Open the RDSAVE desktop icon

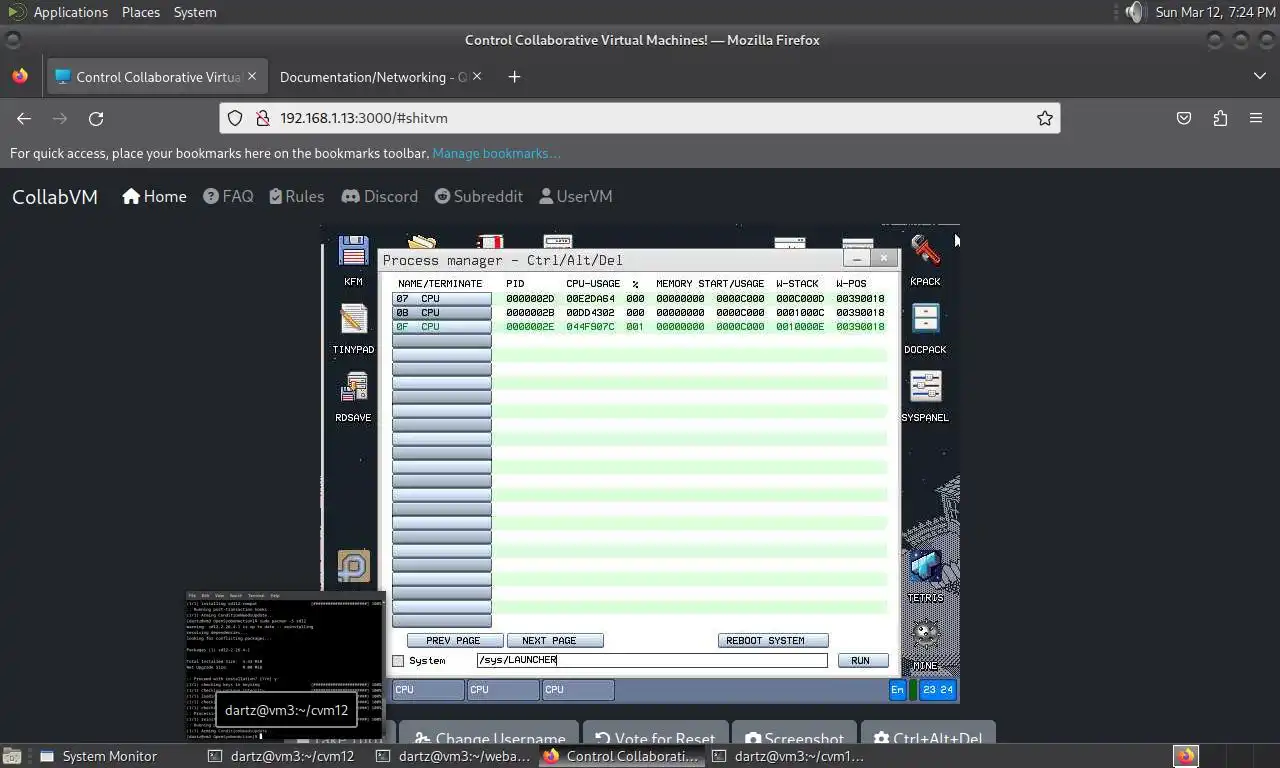pyautogui.click(x=353, y=388)
